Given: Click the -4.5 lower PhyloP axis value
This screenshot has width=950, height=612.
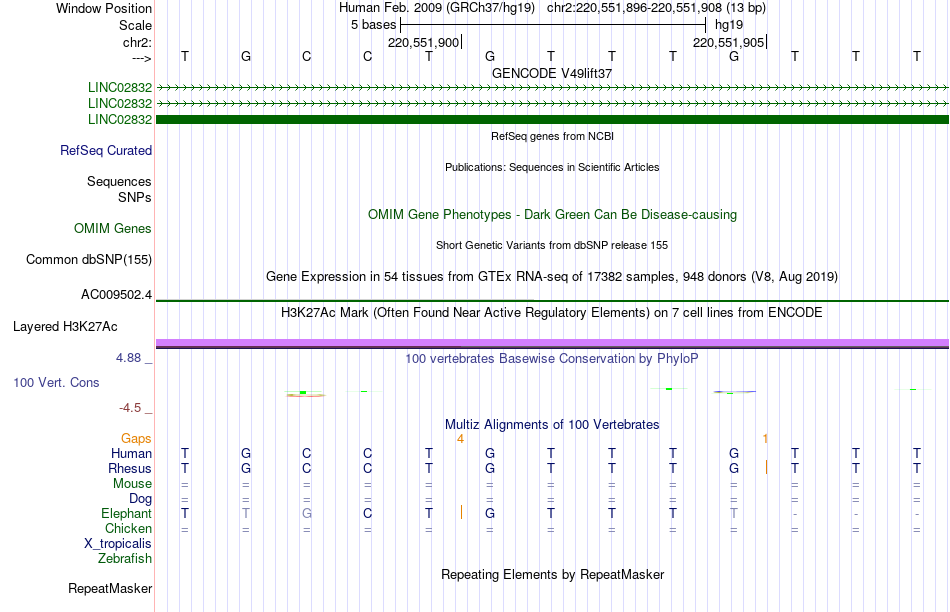Looking at the screenshot, I should tap(130, 408).
